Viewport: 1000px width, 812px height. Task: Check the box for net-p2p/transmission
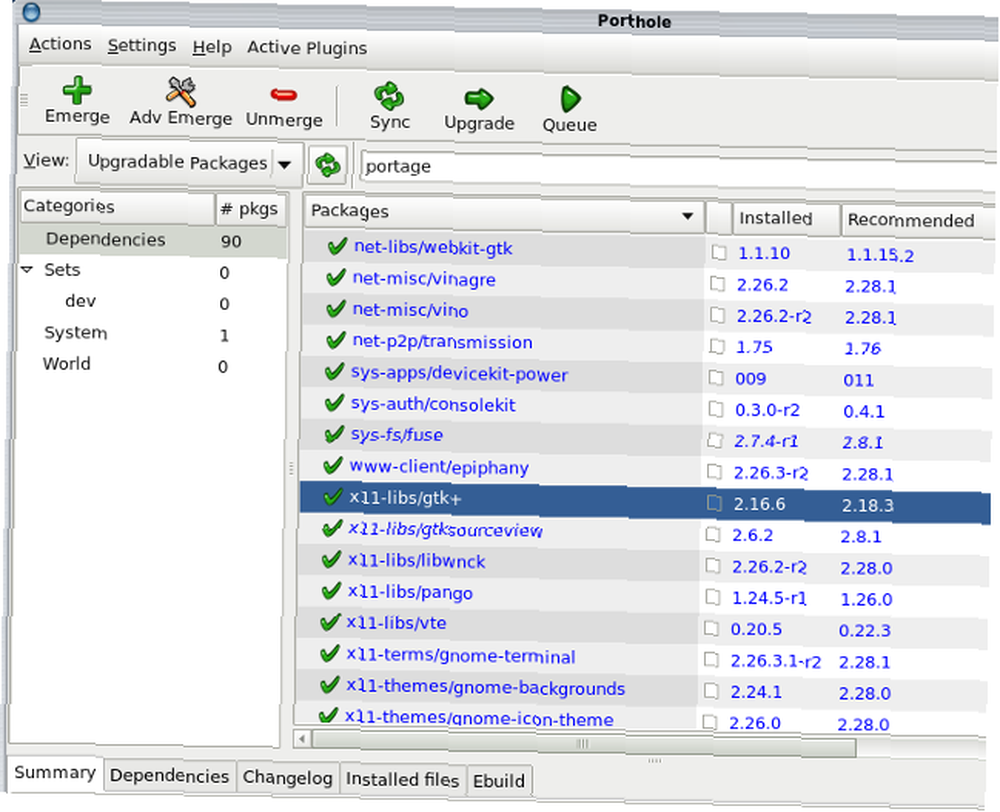(x=717, y=346)
